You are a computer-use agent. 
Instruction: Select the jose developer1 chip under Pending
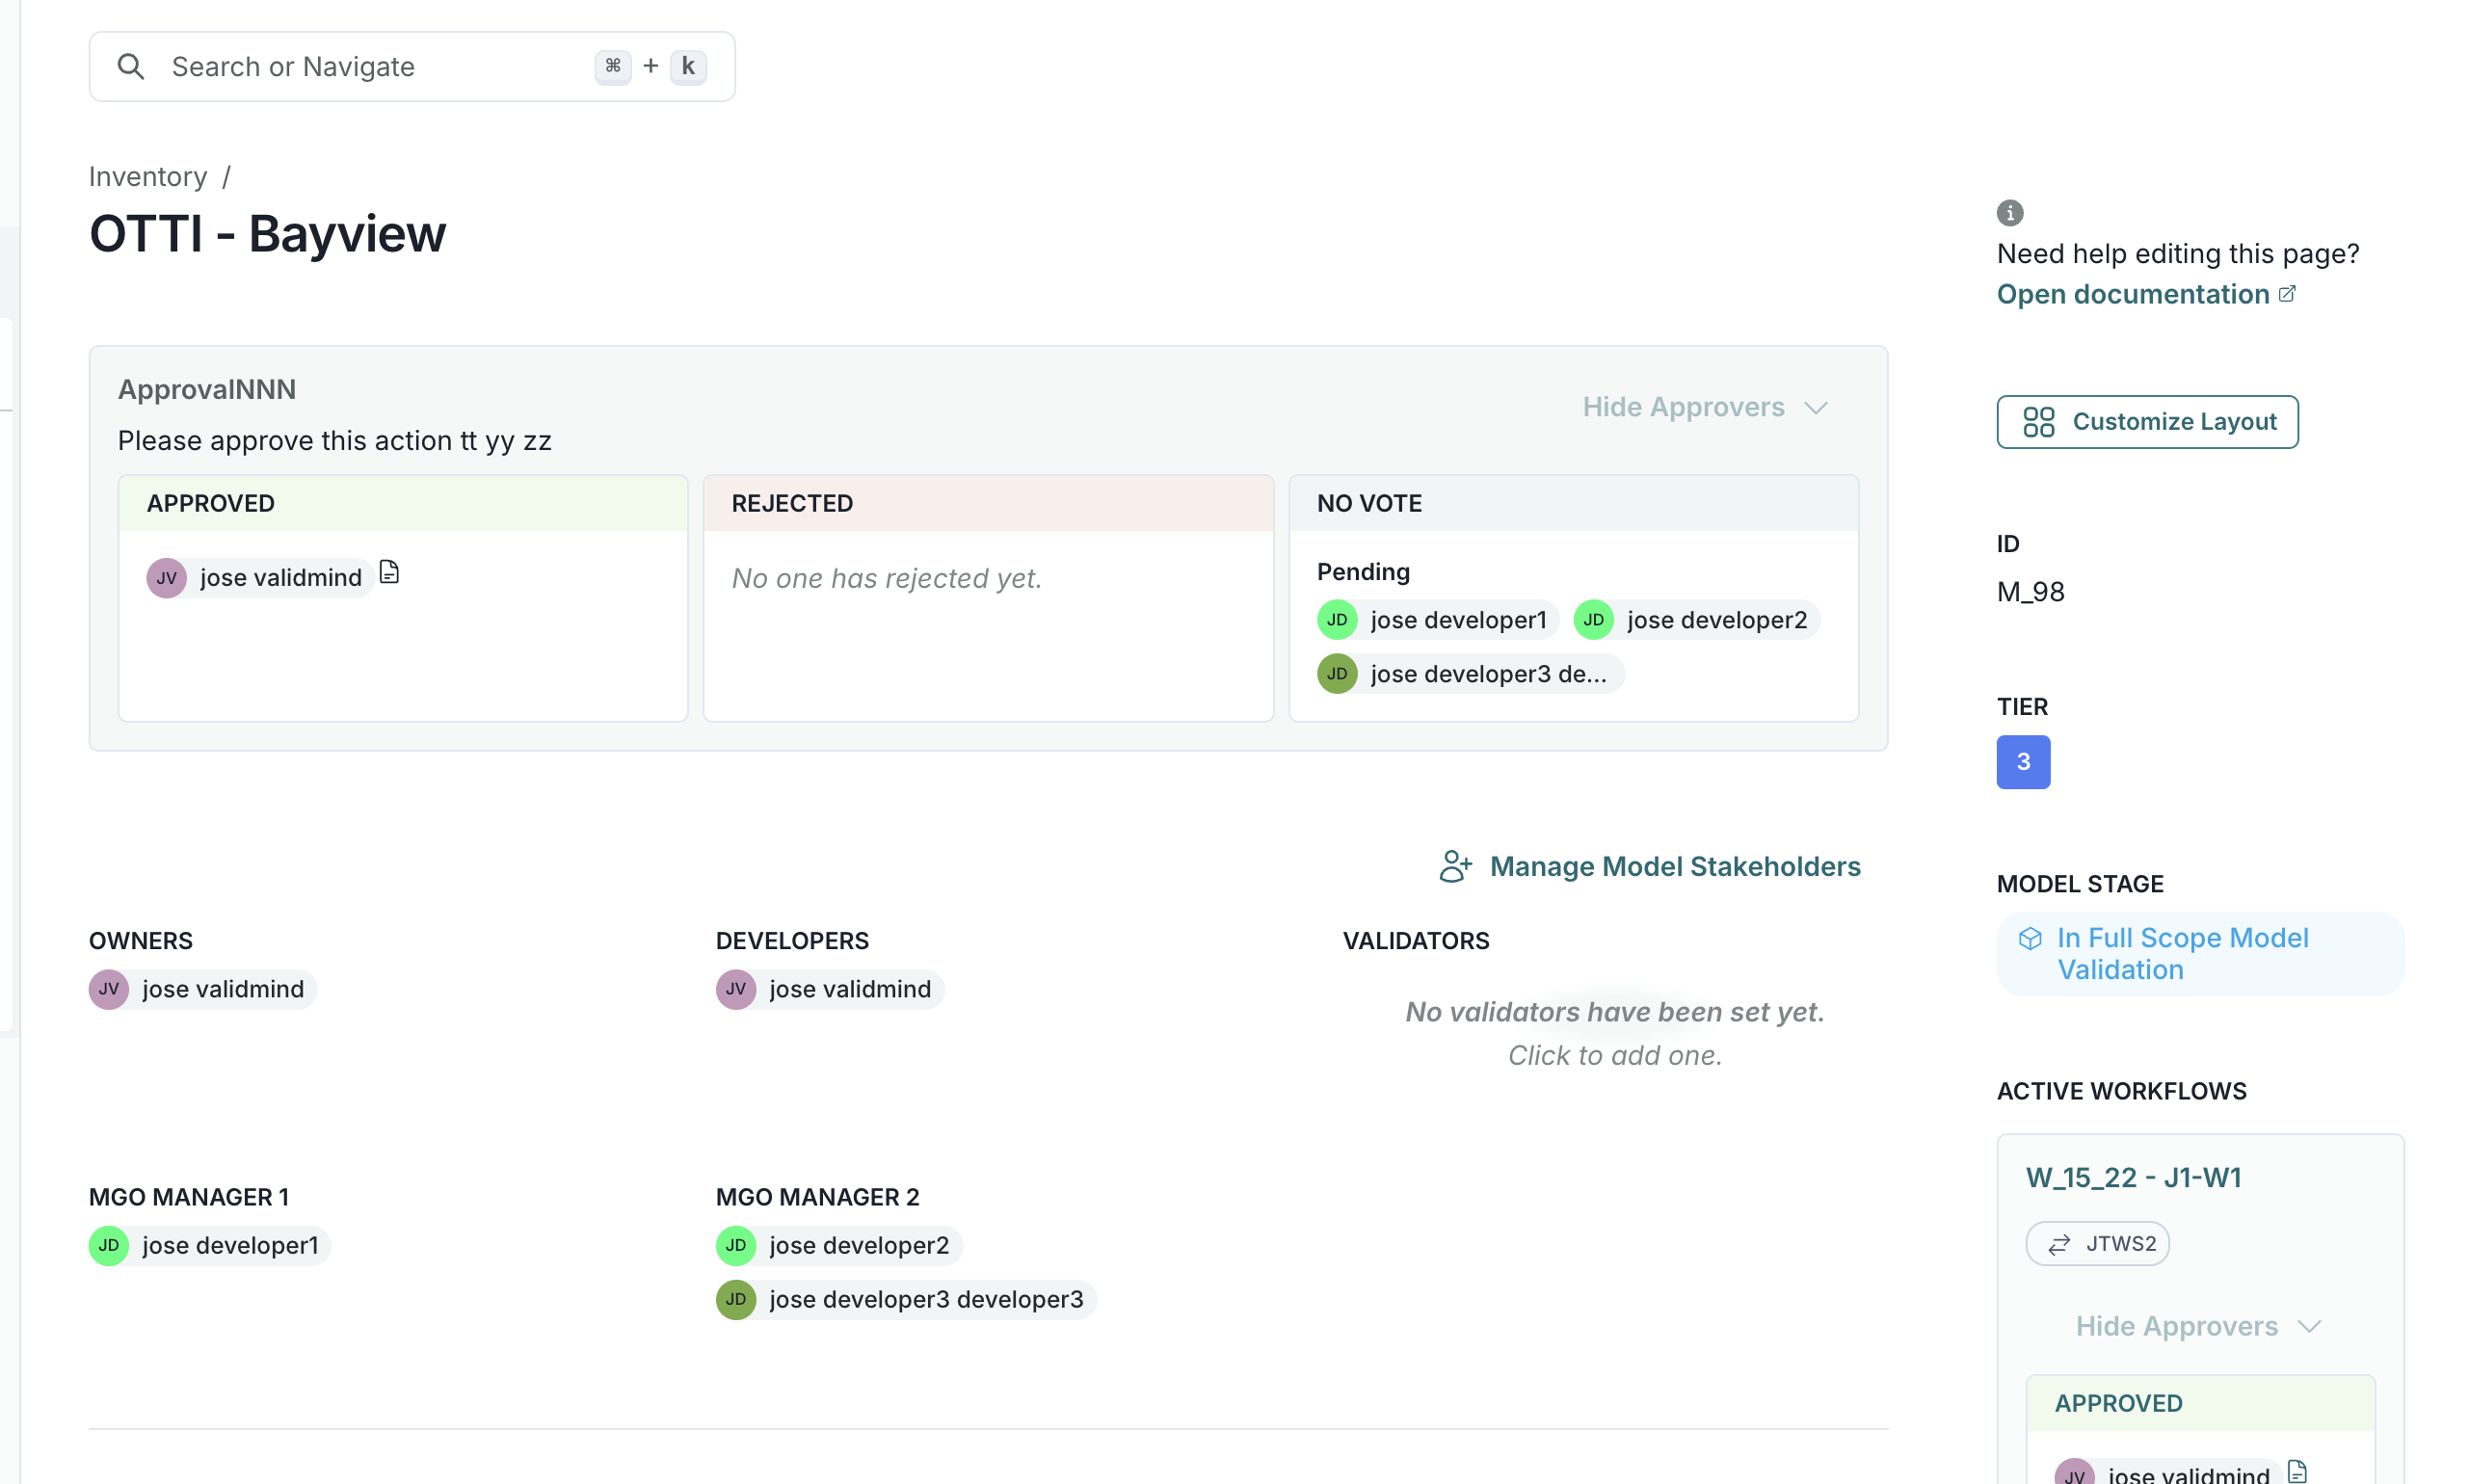1435,619
